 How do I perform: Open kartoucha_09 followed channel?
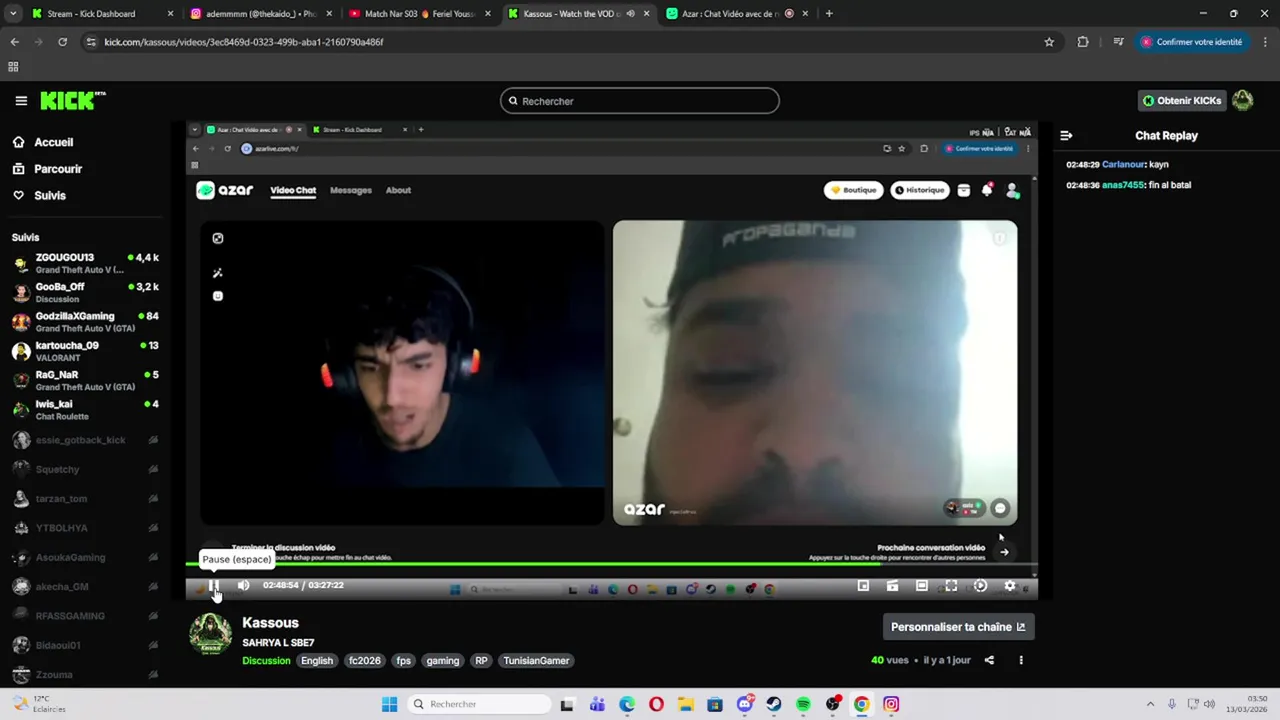[85, 351]
